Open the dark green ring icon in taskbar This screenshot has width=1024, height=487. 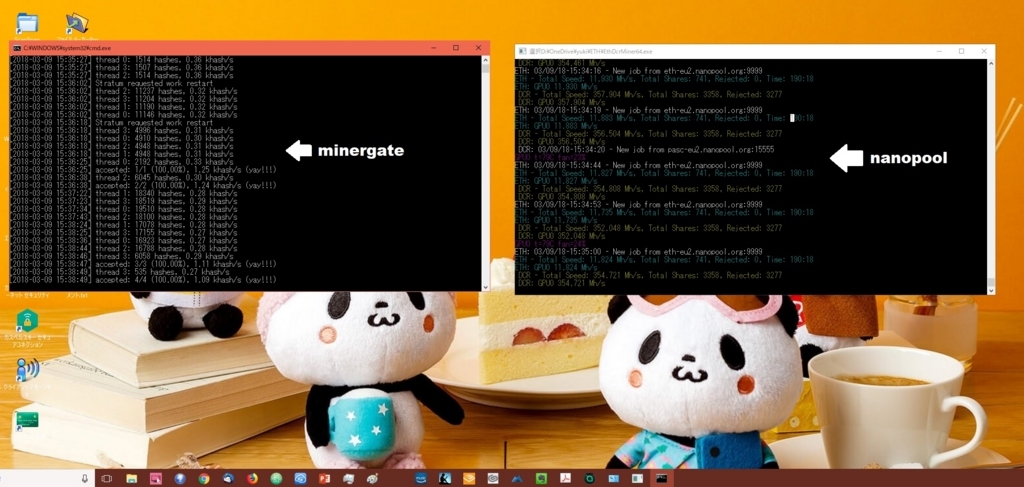coord(590,479)
